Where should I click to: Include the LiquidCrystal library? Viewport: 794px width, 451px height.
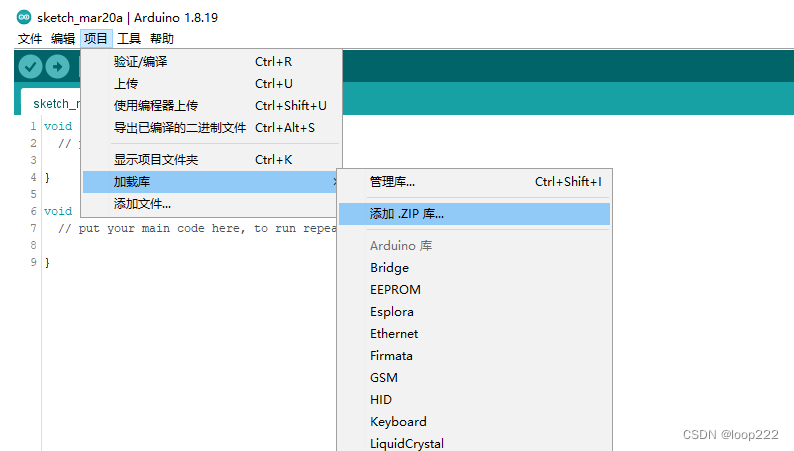474,443
